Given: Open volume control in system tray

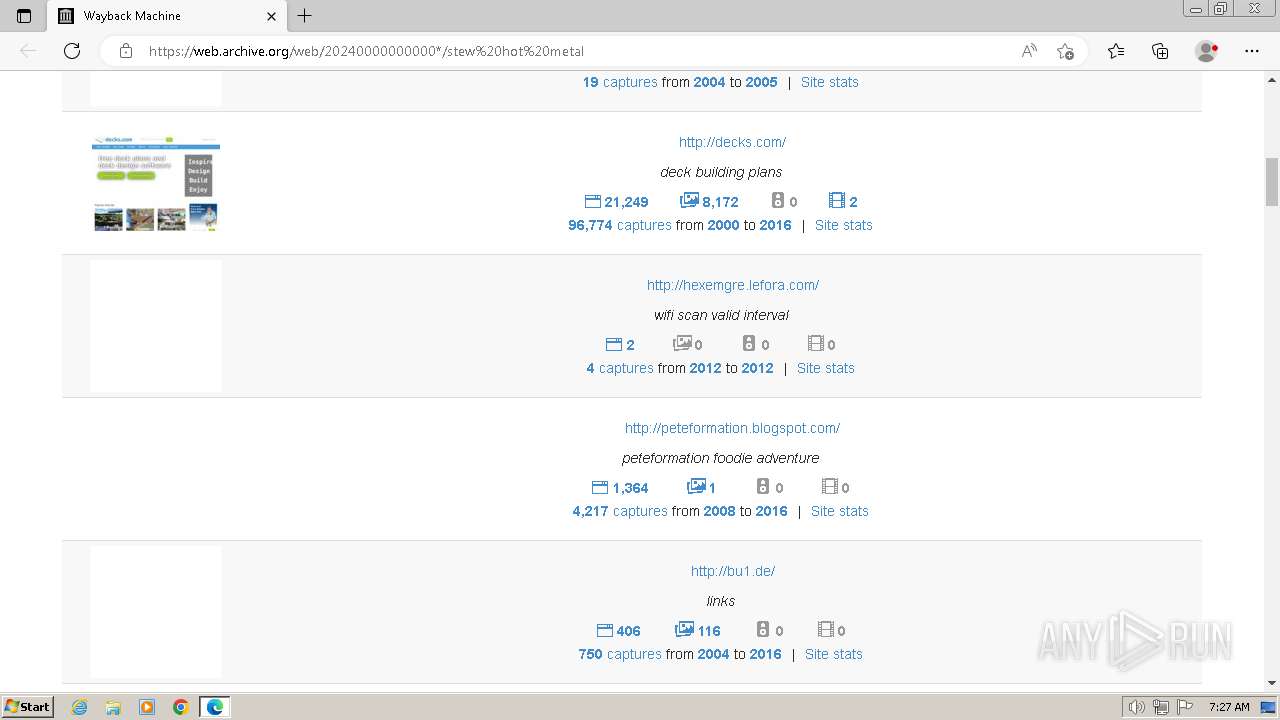Looking at the screenshot, I should tap(1137, 707).
